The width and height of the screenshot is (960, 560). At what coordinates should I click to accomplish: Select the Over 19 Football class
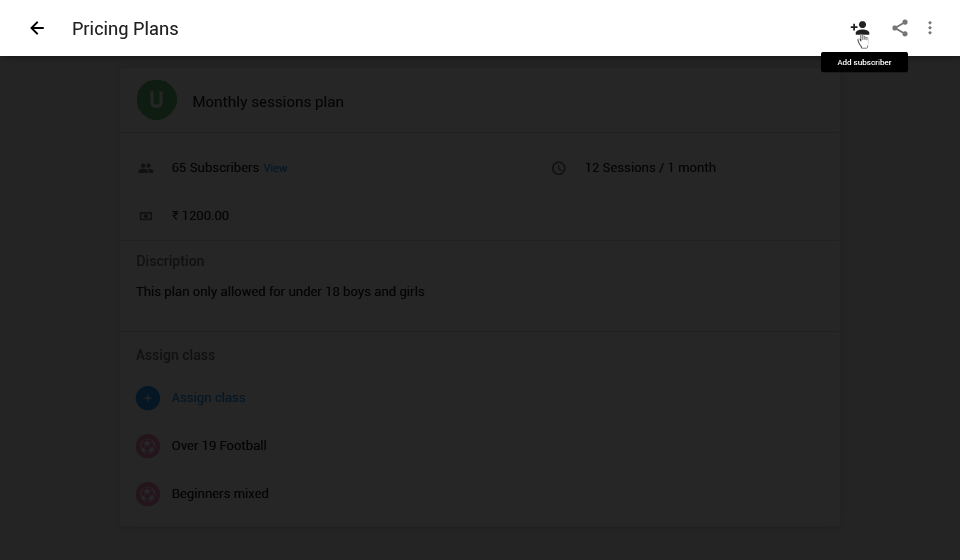(218, 445)
